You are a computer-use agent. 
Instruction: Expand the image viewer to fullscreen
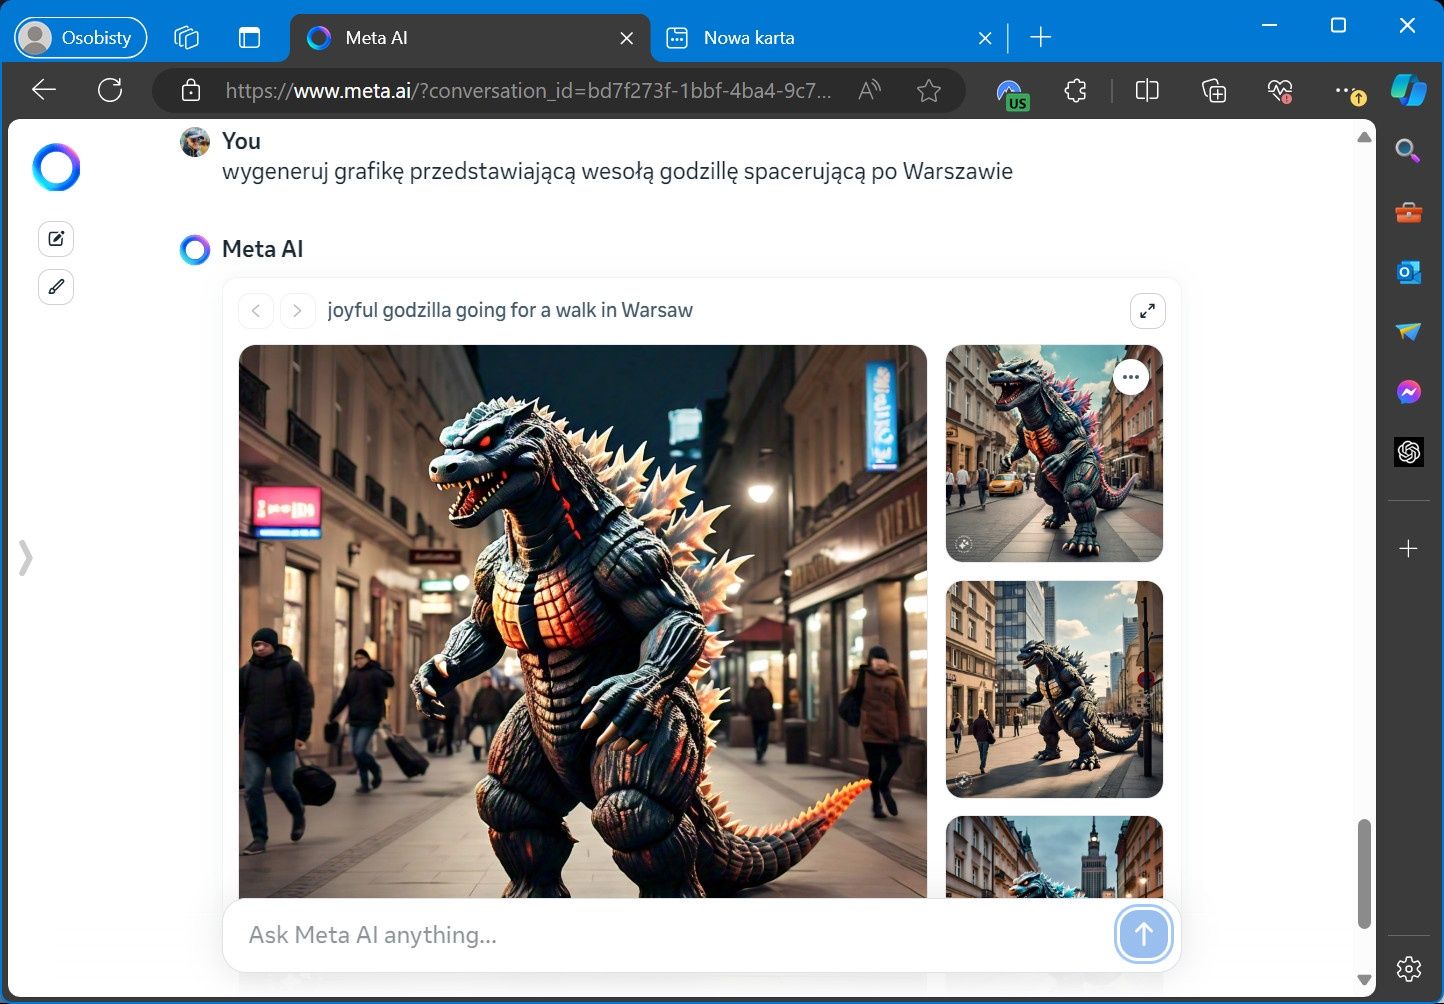click(1148, 311)
